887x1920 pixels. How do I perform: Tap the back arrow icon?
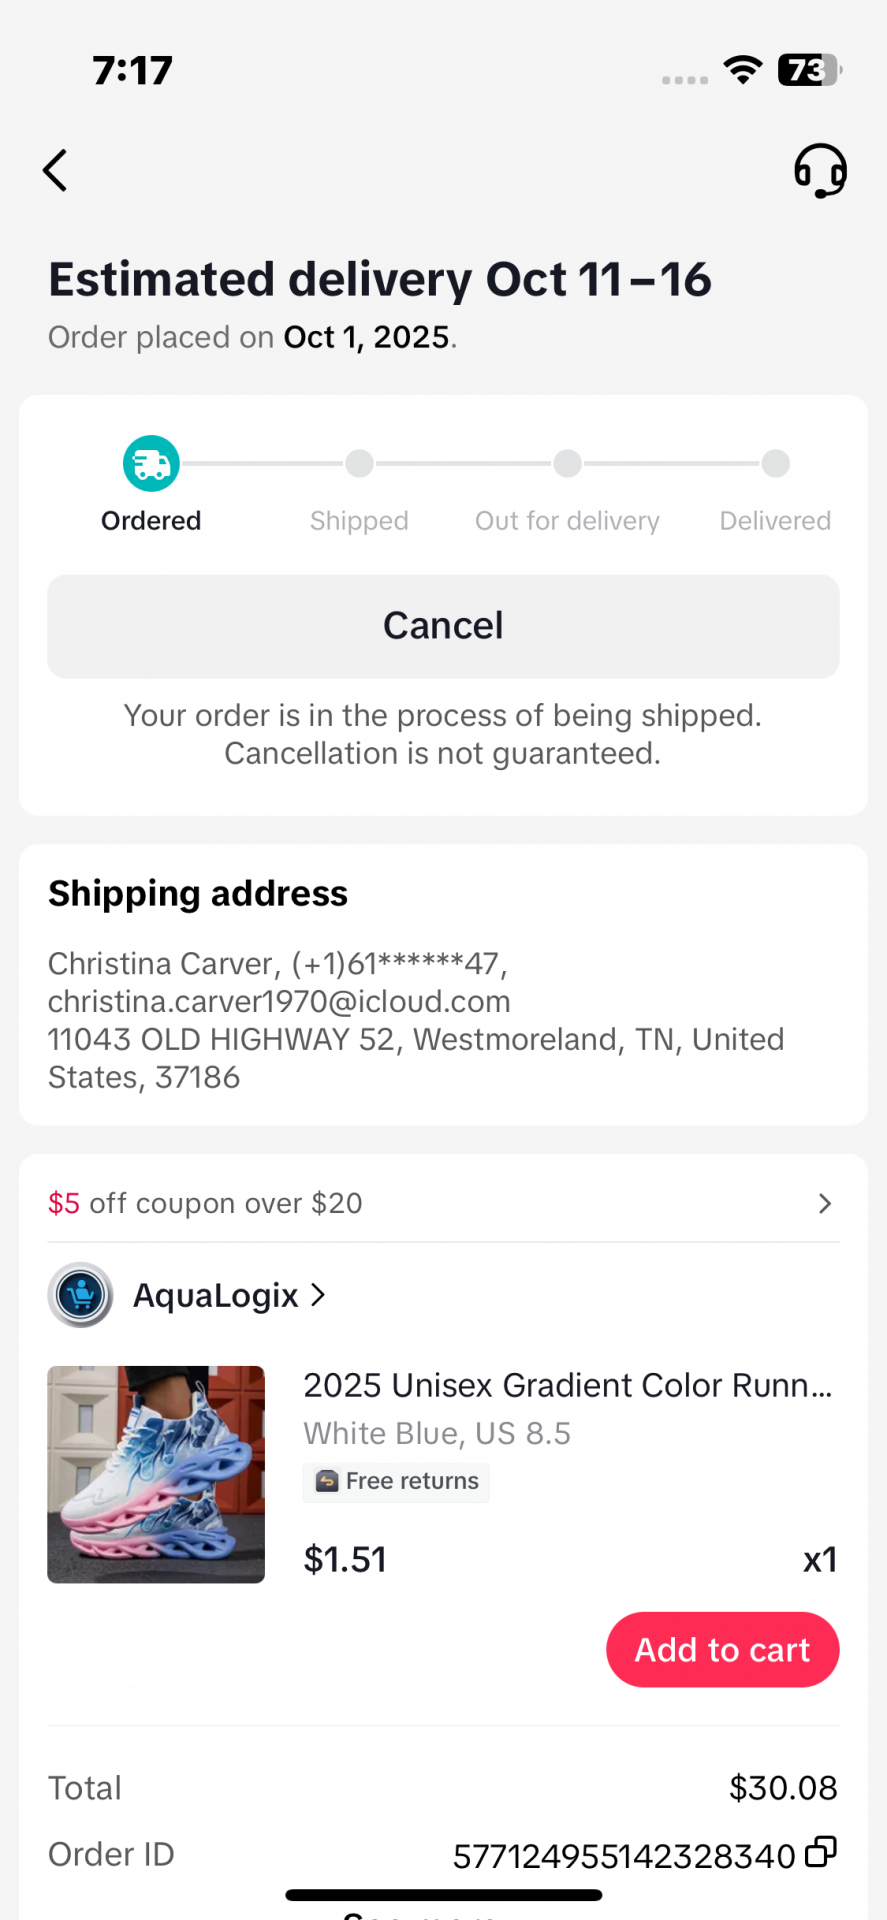(x=56, y=170)
